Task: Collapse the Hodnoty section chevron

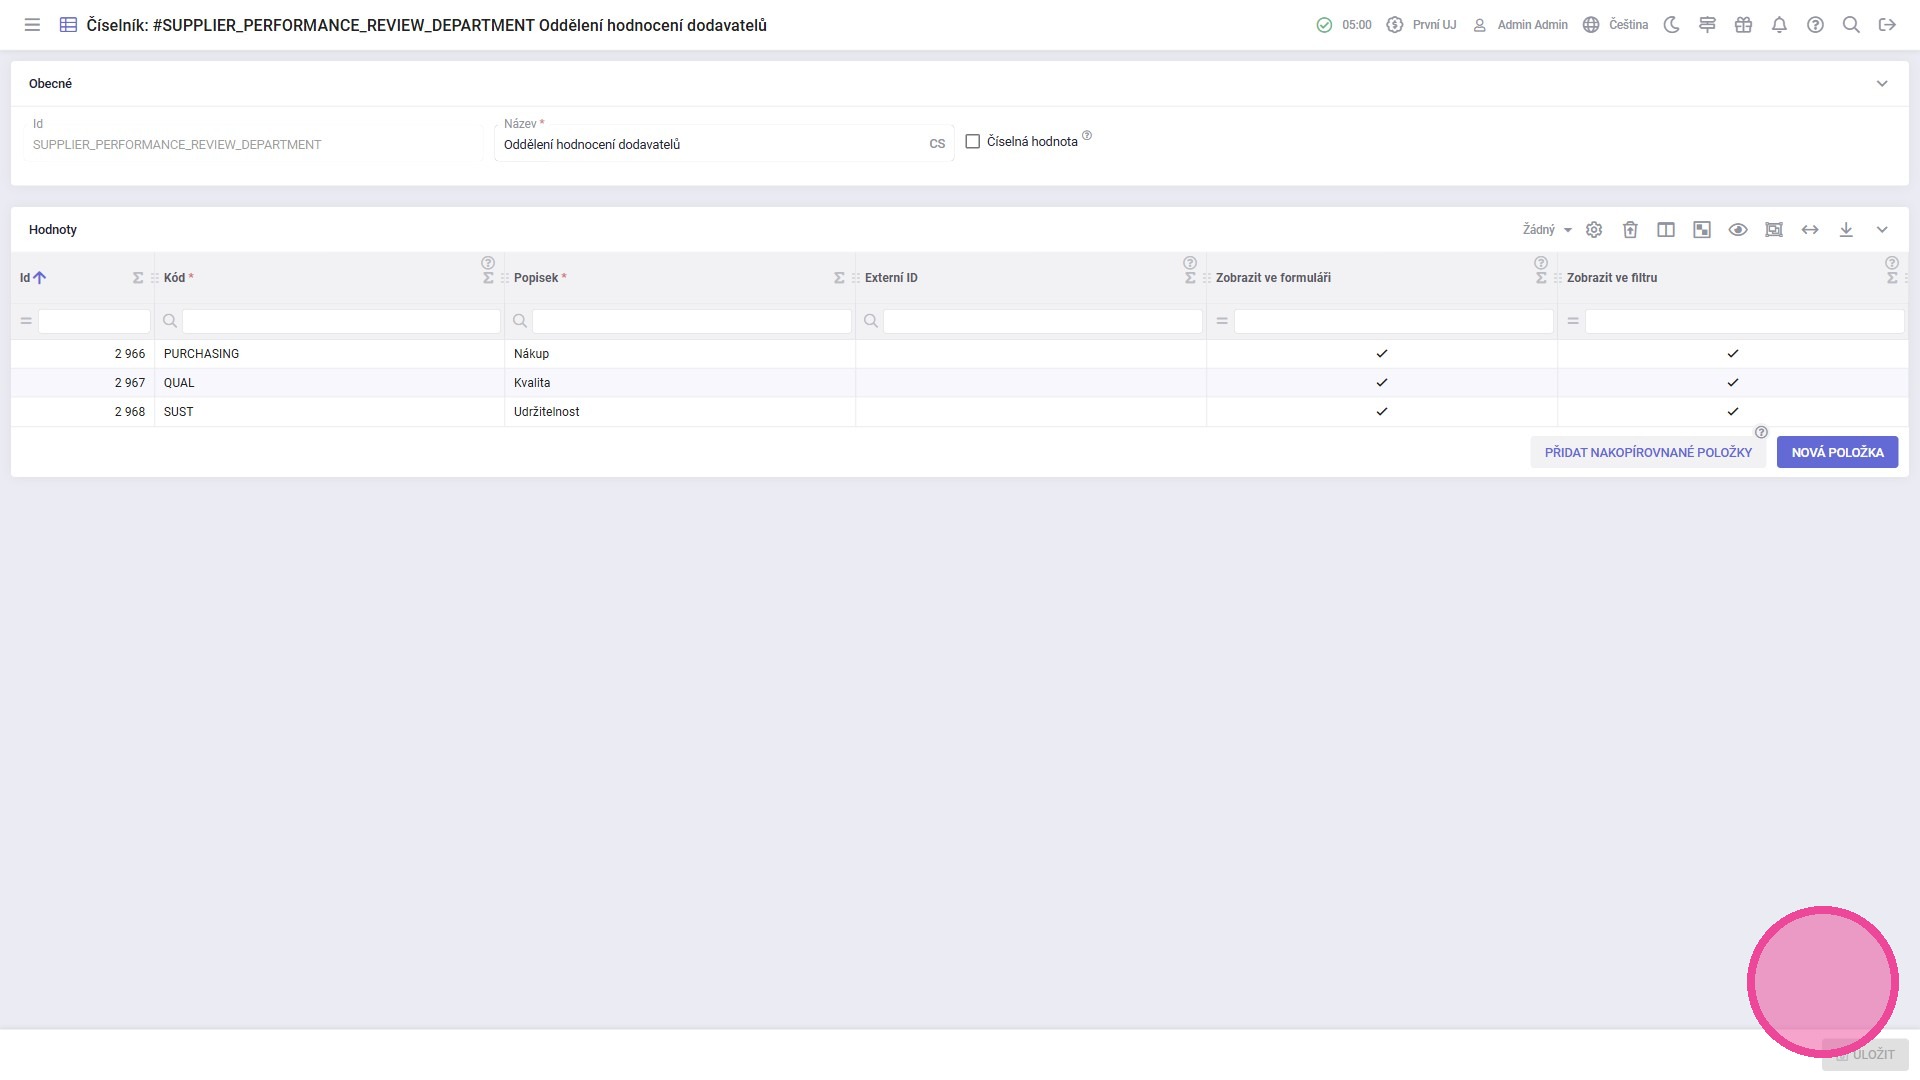Action: pyautogui.click(x=1882, y=230)
